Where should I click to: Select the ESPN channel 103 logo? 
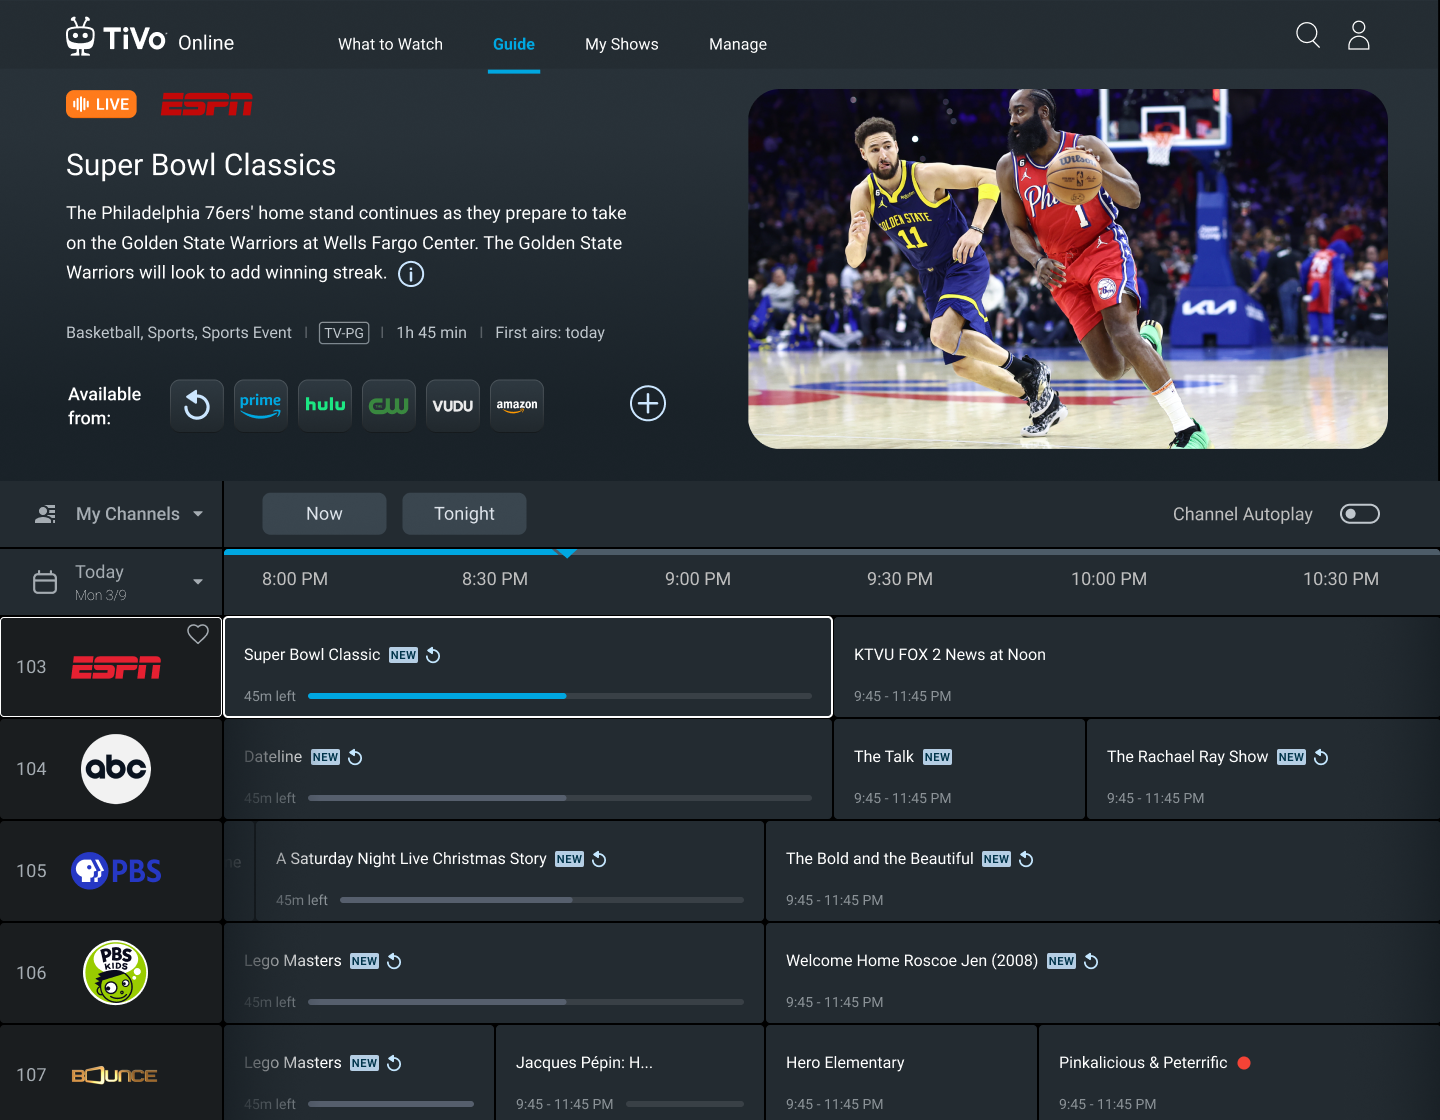[x=116, y=667]
